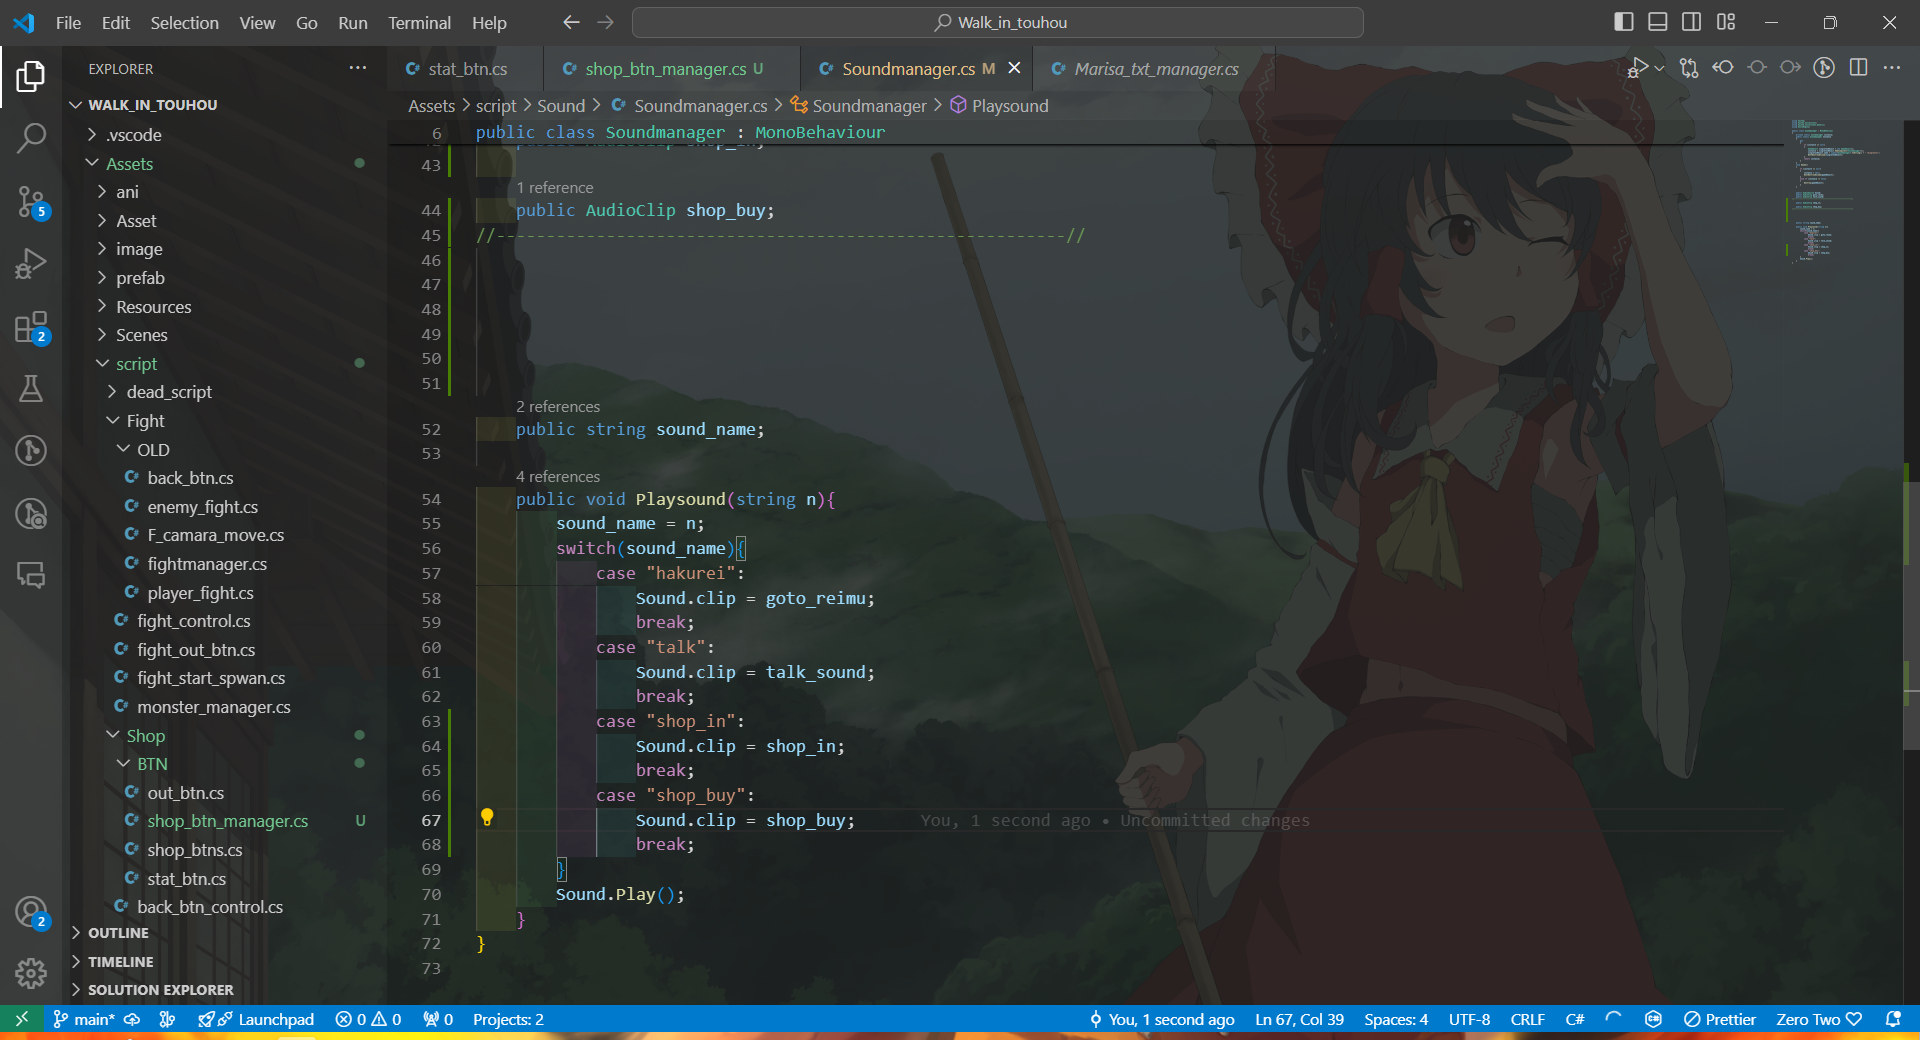Viewport: 1920px width, 1040px height.
Task: Collapse the BTN folder
Action: tap(123, 763)
